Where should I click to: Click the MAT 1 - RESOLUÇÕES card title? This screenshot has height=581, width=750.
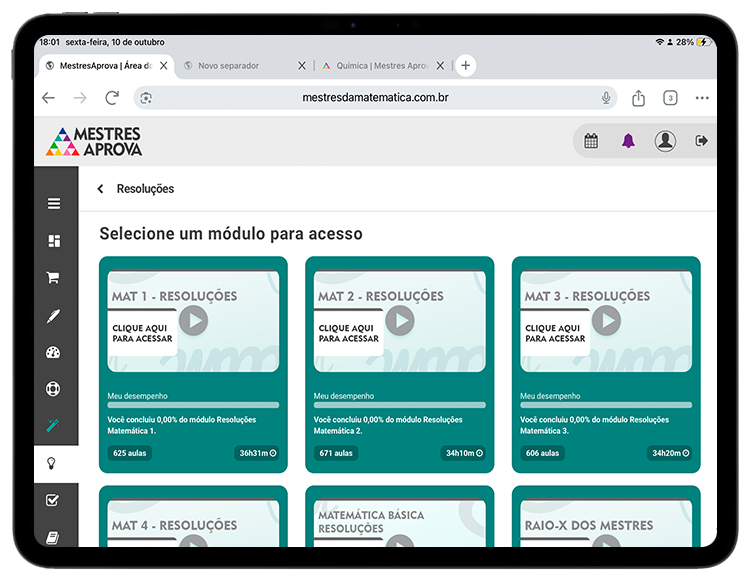pyautogui.click(x=175, y=296)
